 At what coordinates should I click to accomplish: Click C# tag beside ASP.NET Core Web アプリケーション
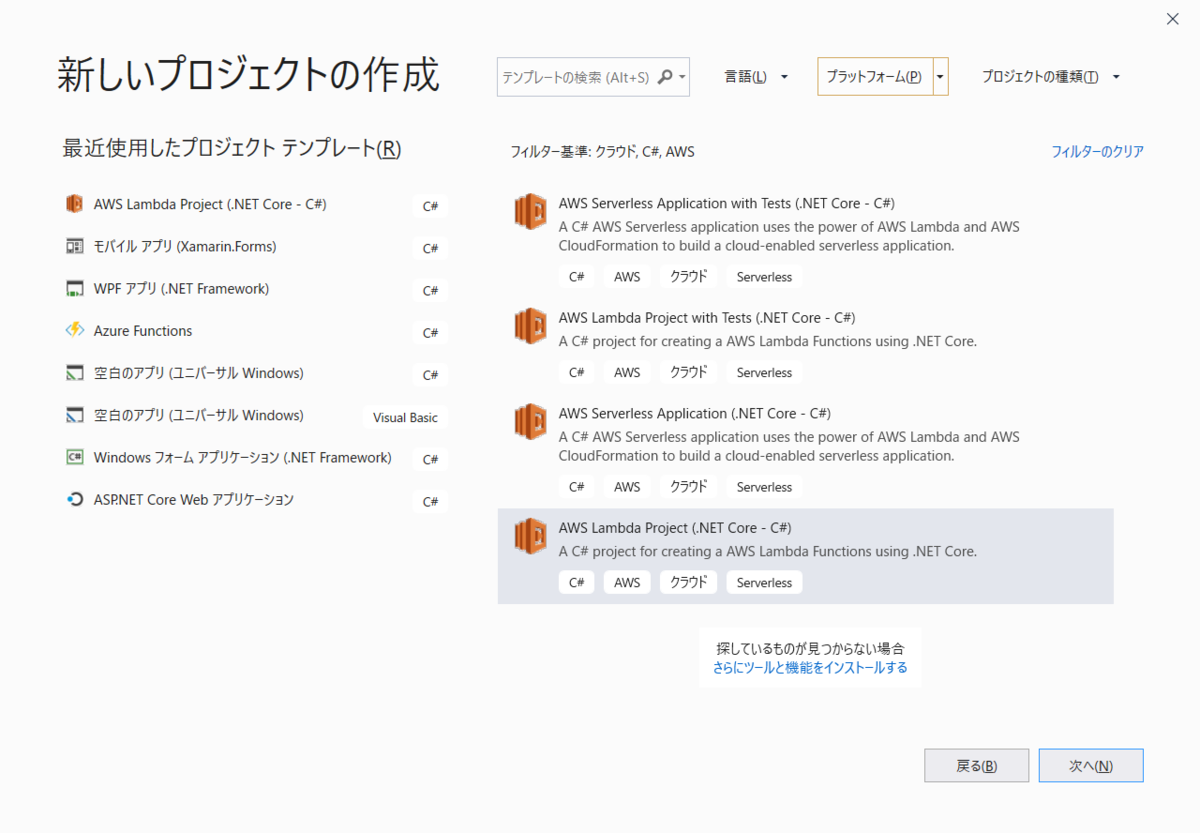[431, 502]
